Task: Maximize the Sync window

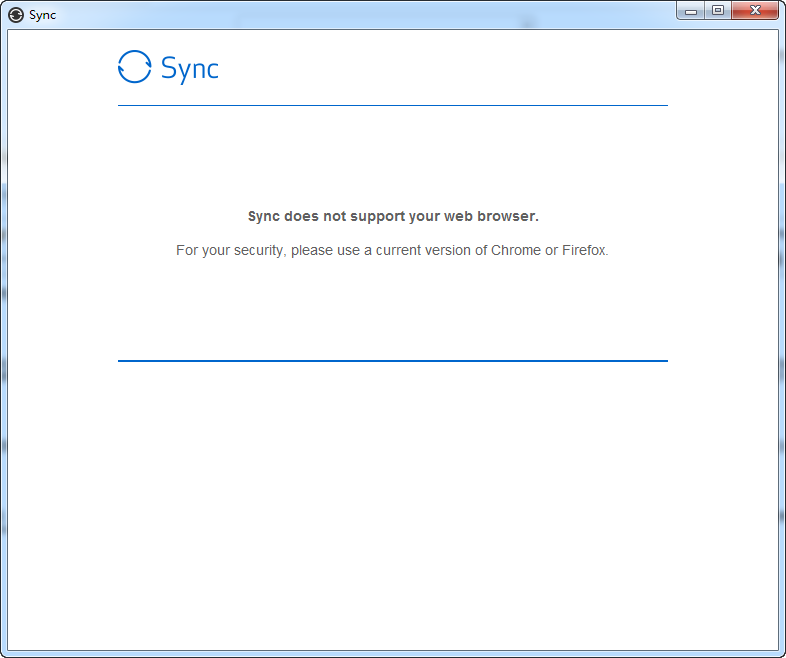Action: (x=717, y=11)
